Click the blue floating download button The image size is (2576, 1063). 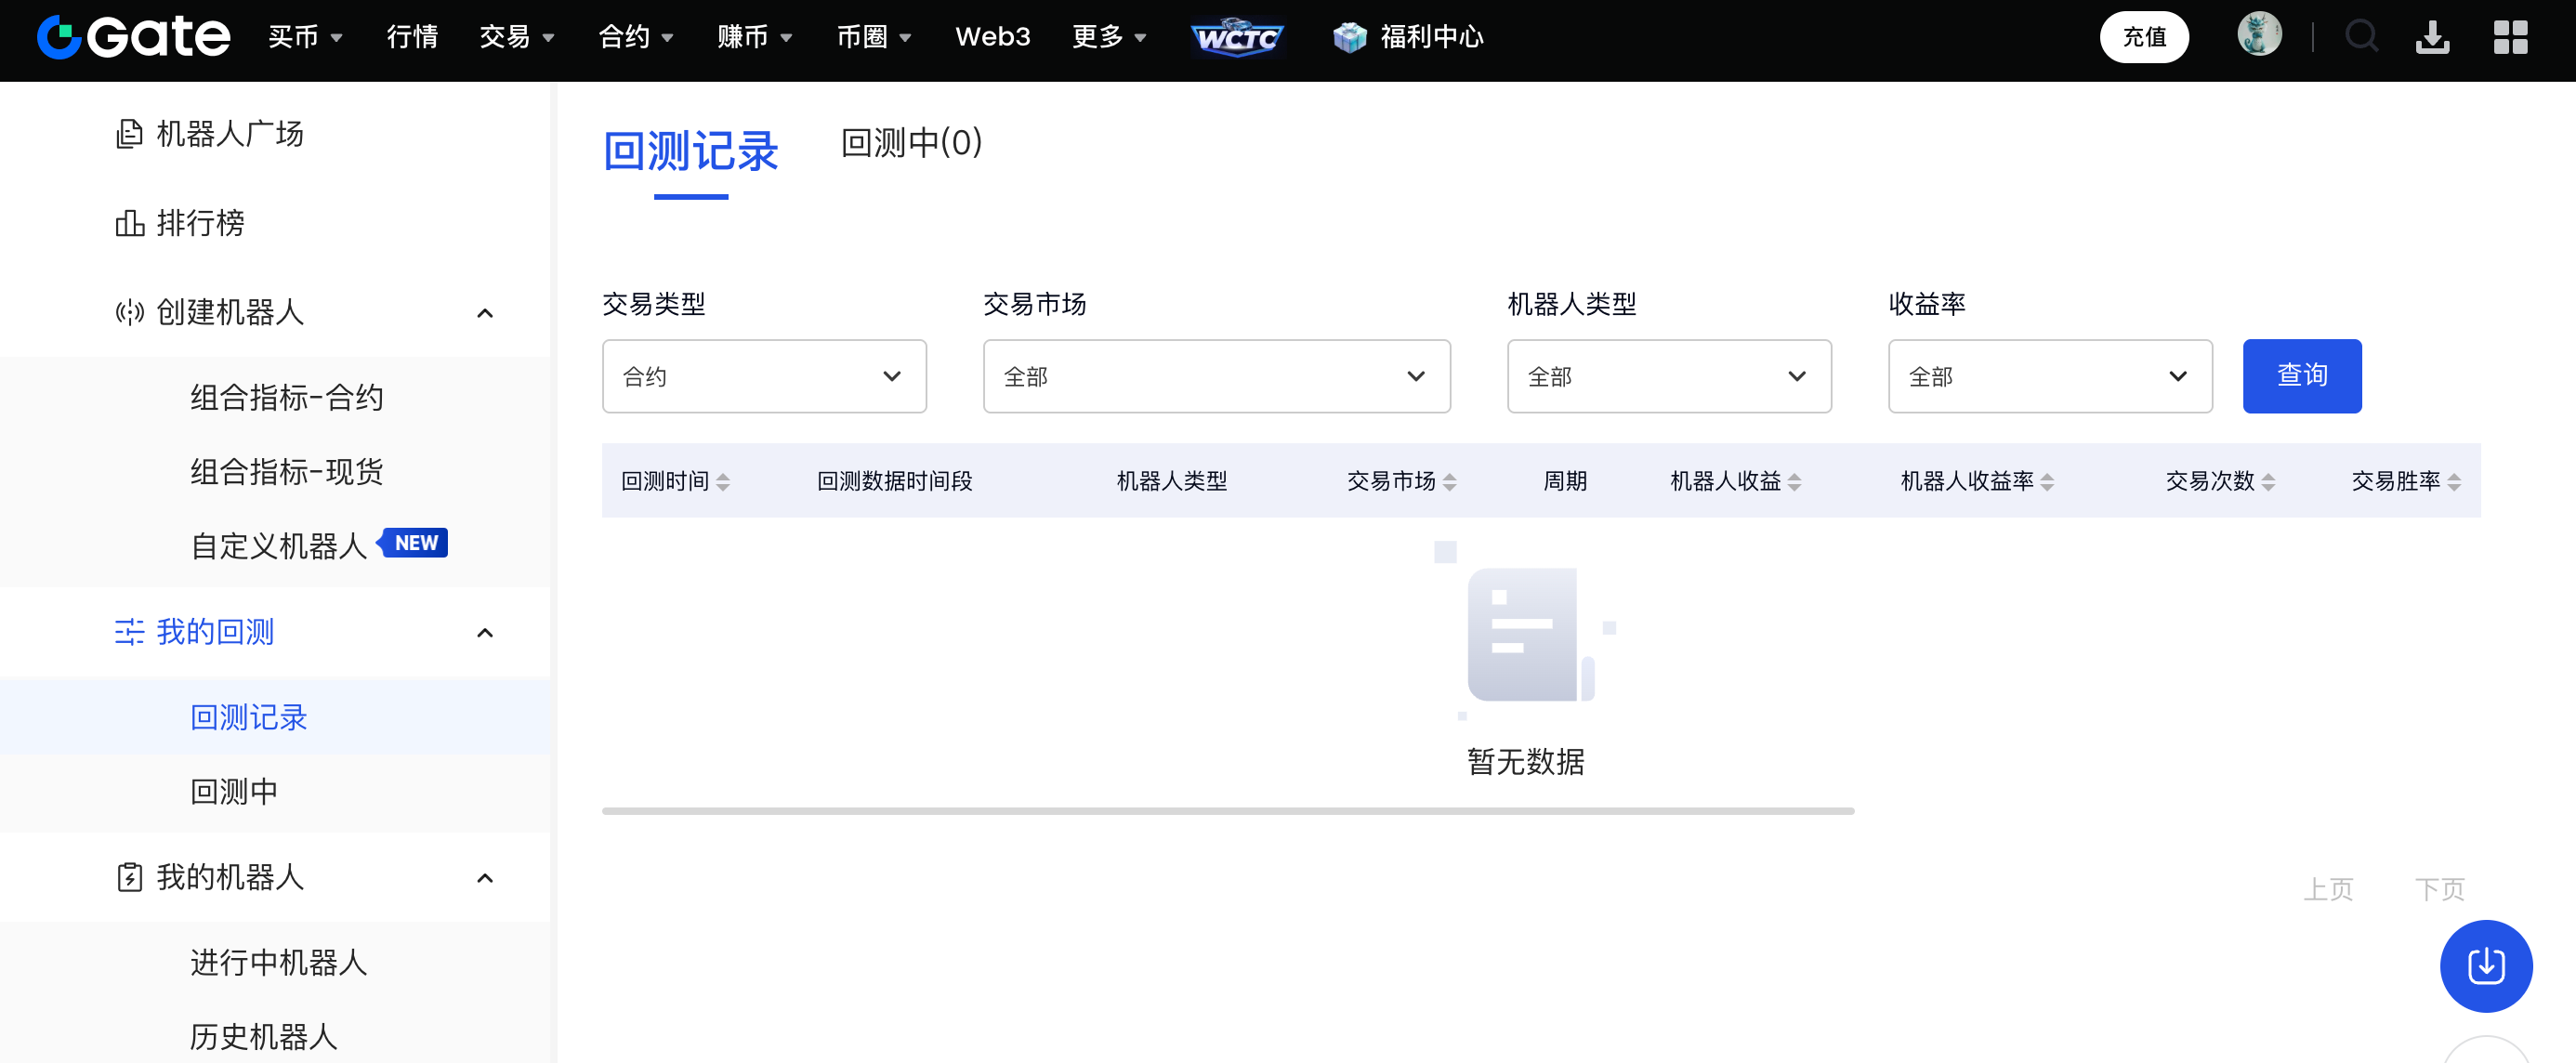pos(2485,965)
